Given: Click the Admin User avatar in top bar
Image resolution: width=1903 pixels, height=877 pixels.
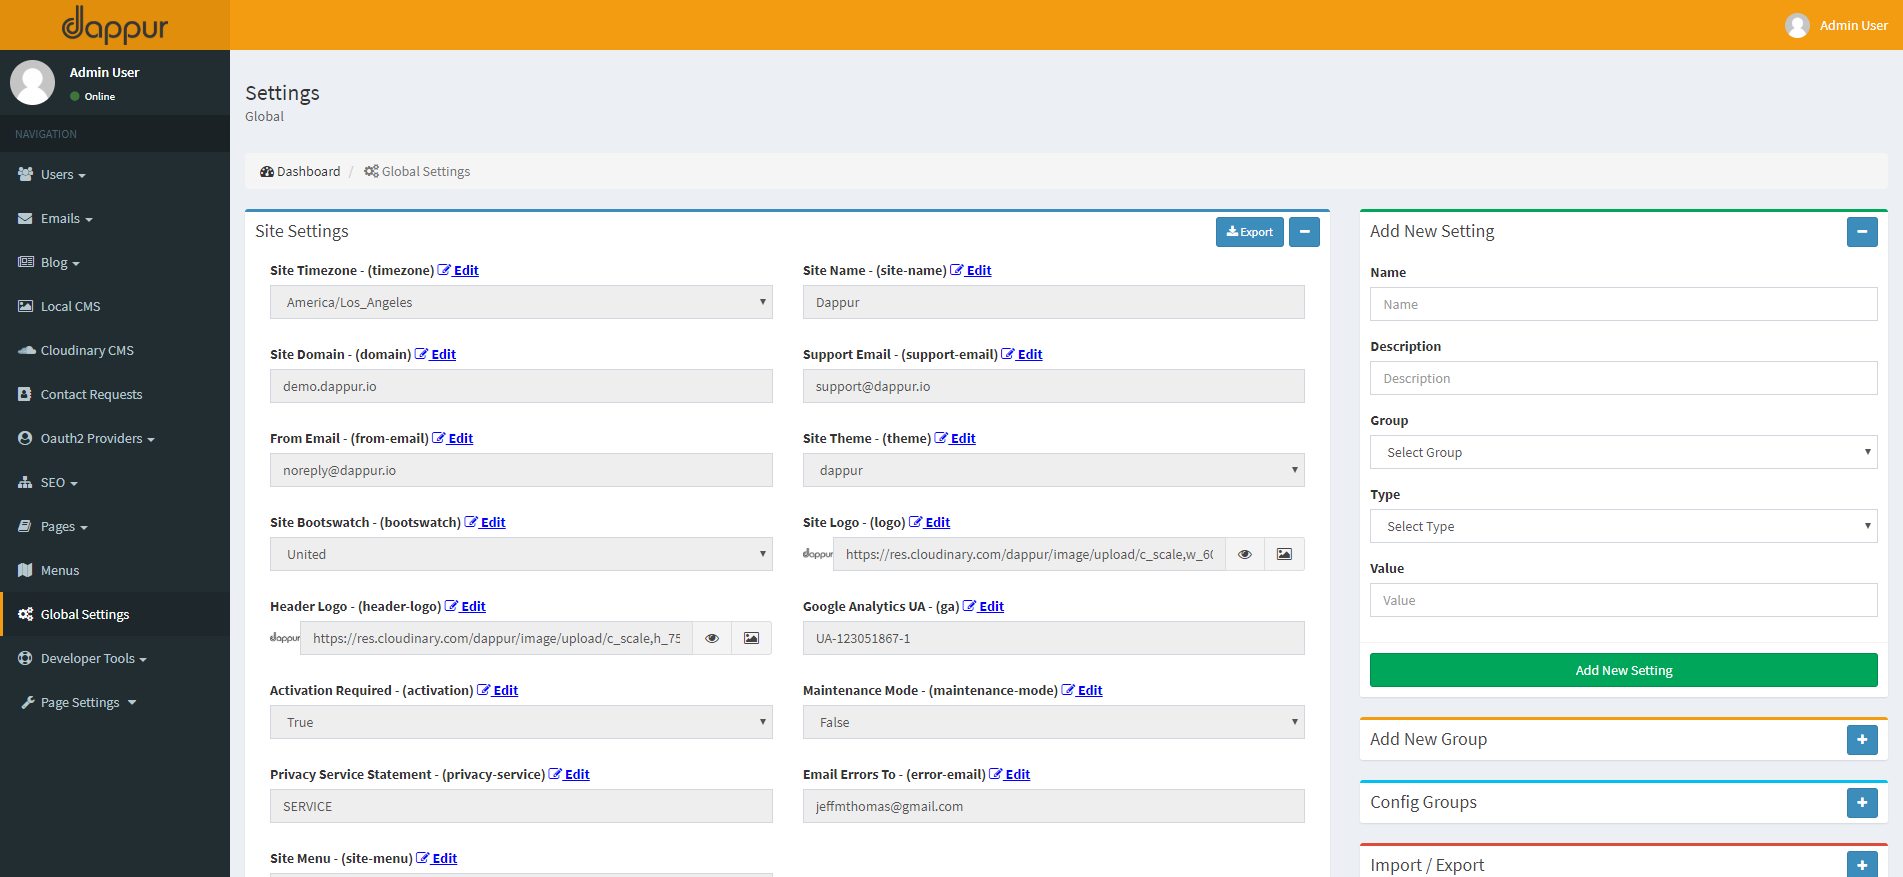Looking at the screenshot, I should [x=1797, y=26].
